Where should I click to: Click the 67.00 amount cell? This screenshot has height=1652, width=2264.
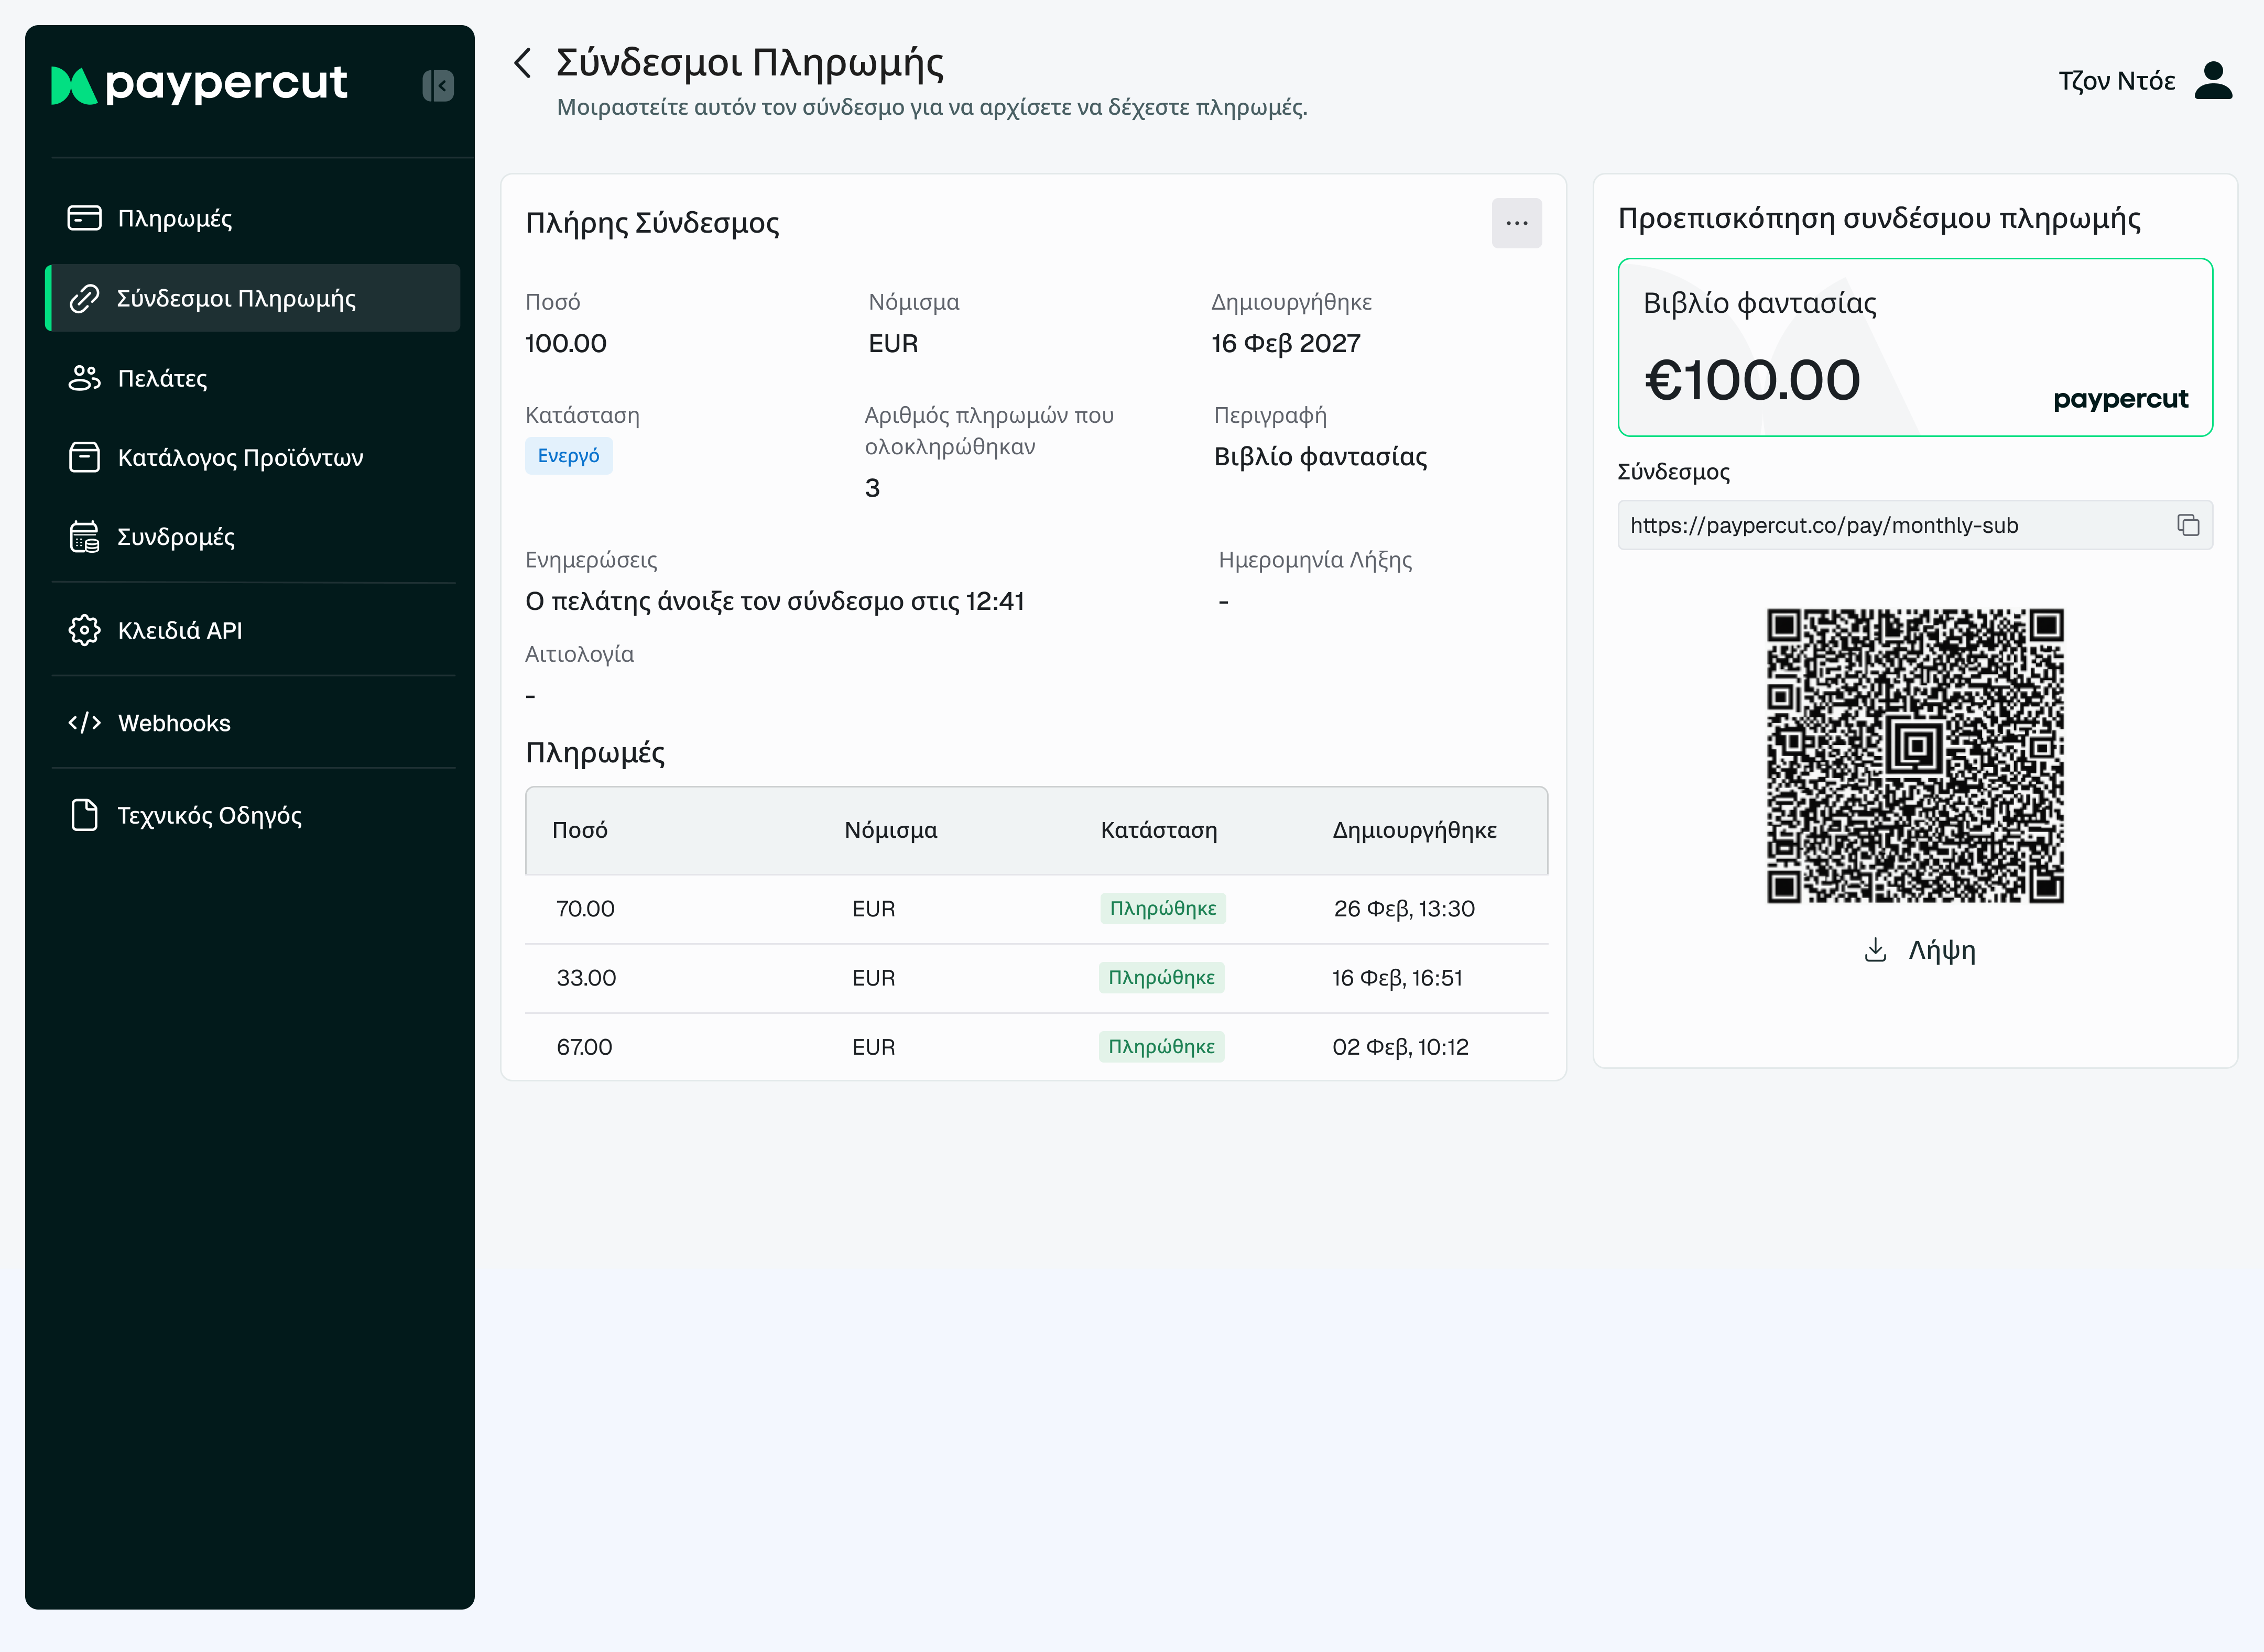[584, 1046]
